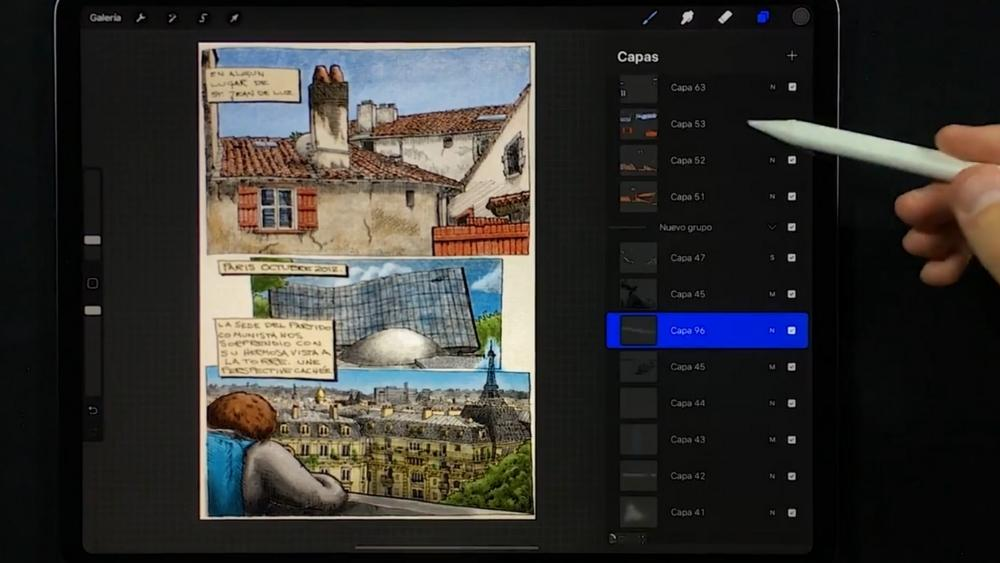The width and height of the screenshot is (1000, 563).
Task: Close the Layers panel via Layers icon
Action: 763,18
